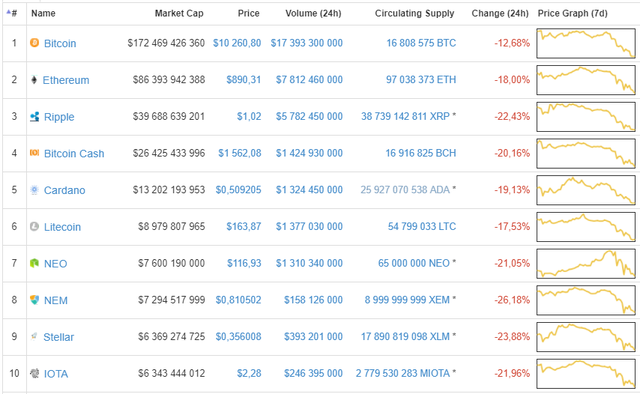Open the Bitcoin 7-day price graph
Screen dimensions: 640x394
pyautogui.click(x=586, y=43)
